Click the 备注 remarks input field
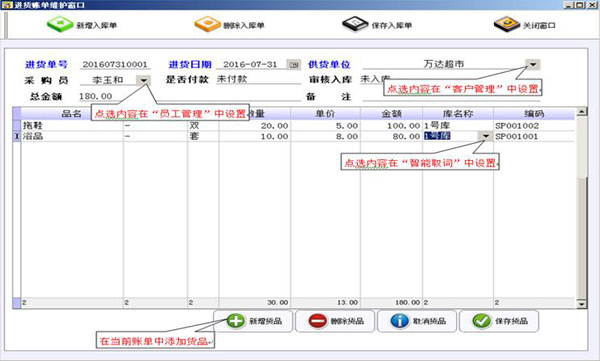Viewport: 600px width, 361px height. [451, 96]
